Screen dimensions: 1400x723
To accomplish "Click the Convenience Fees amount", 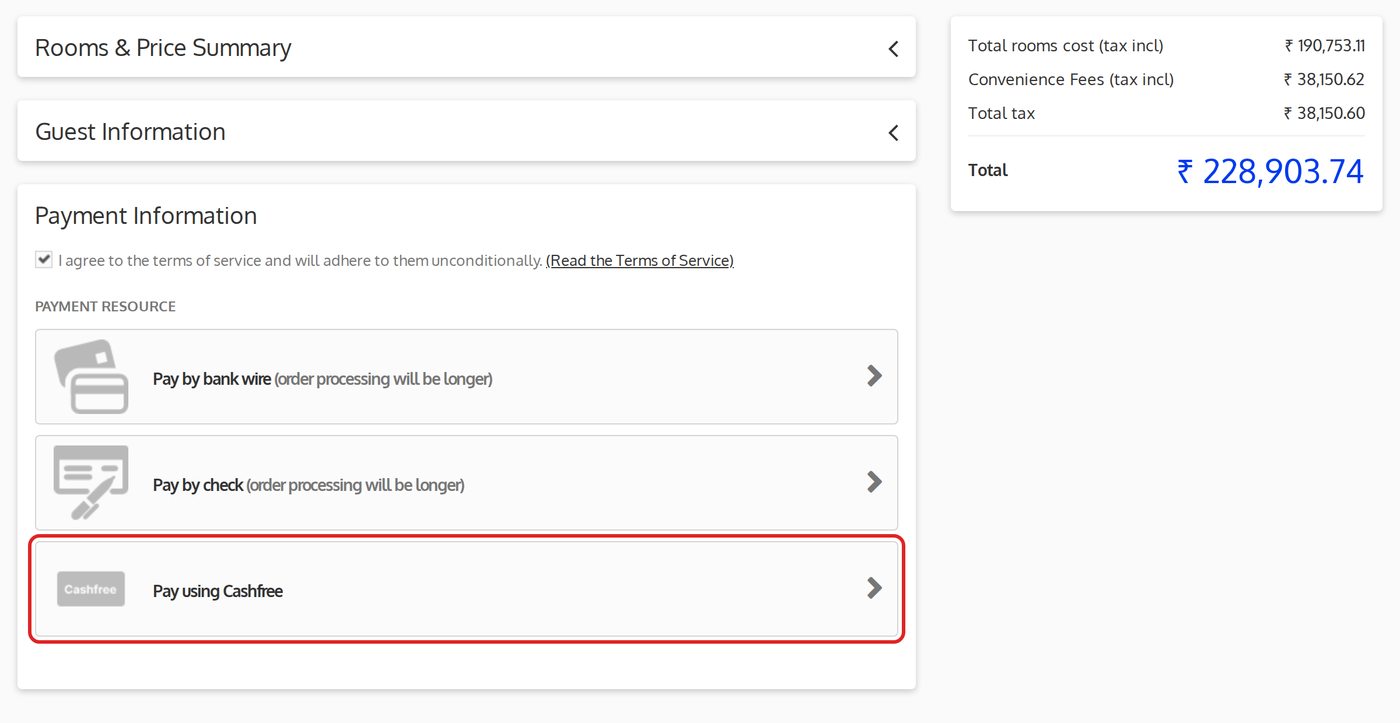I will (1324, 80).
